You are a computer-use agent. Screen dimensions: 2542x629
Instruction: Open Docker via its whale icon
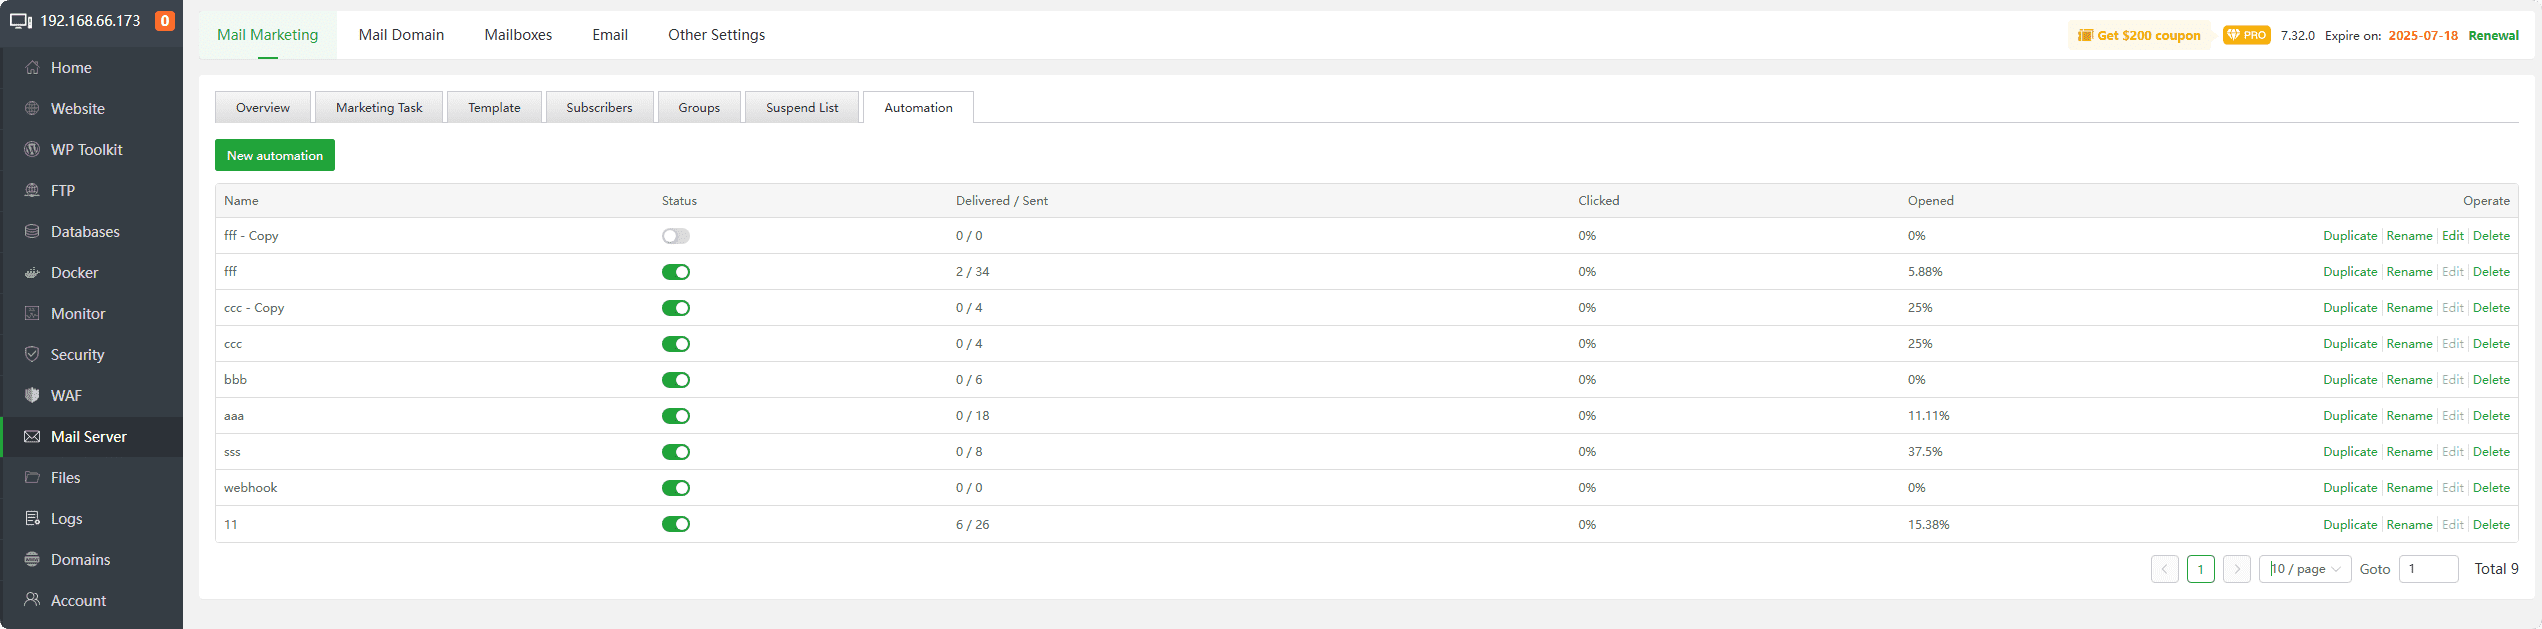(x=32, y=273)
